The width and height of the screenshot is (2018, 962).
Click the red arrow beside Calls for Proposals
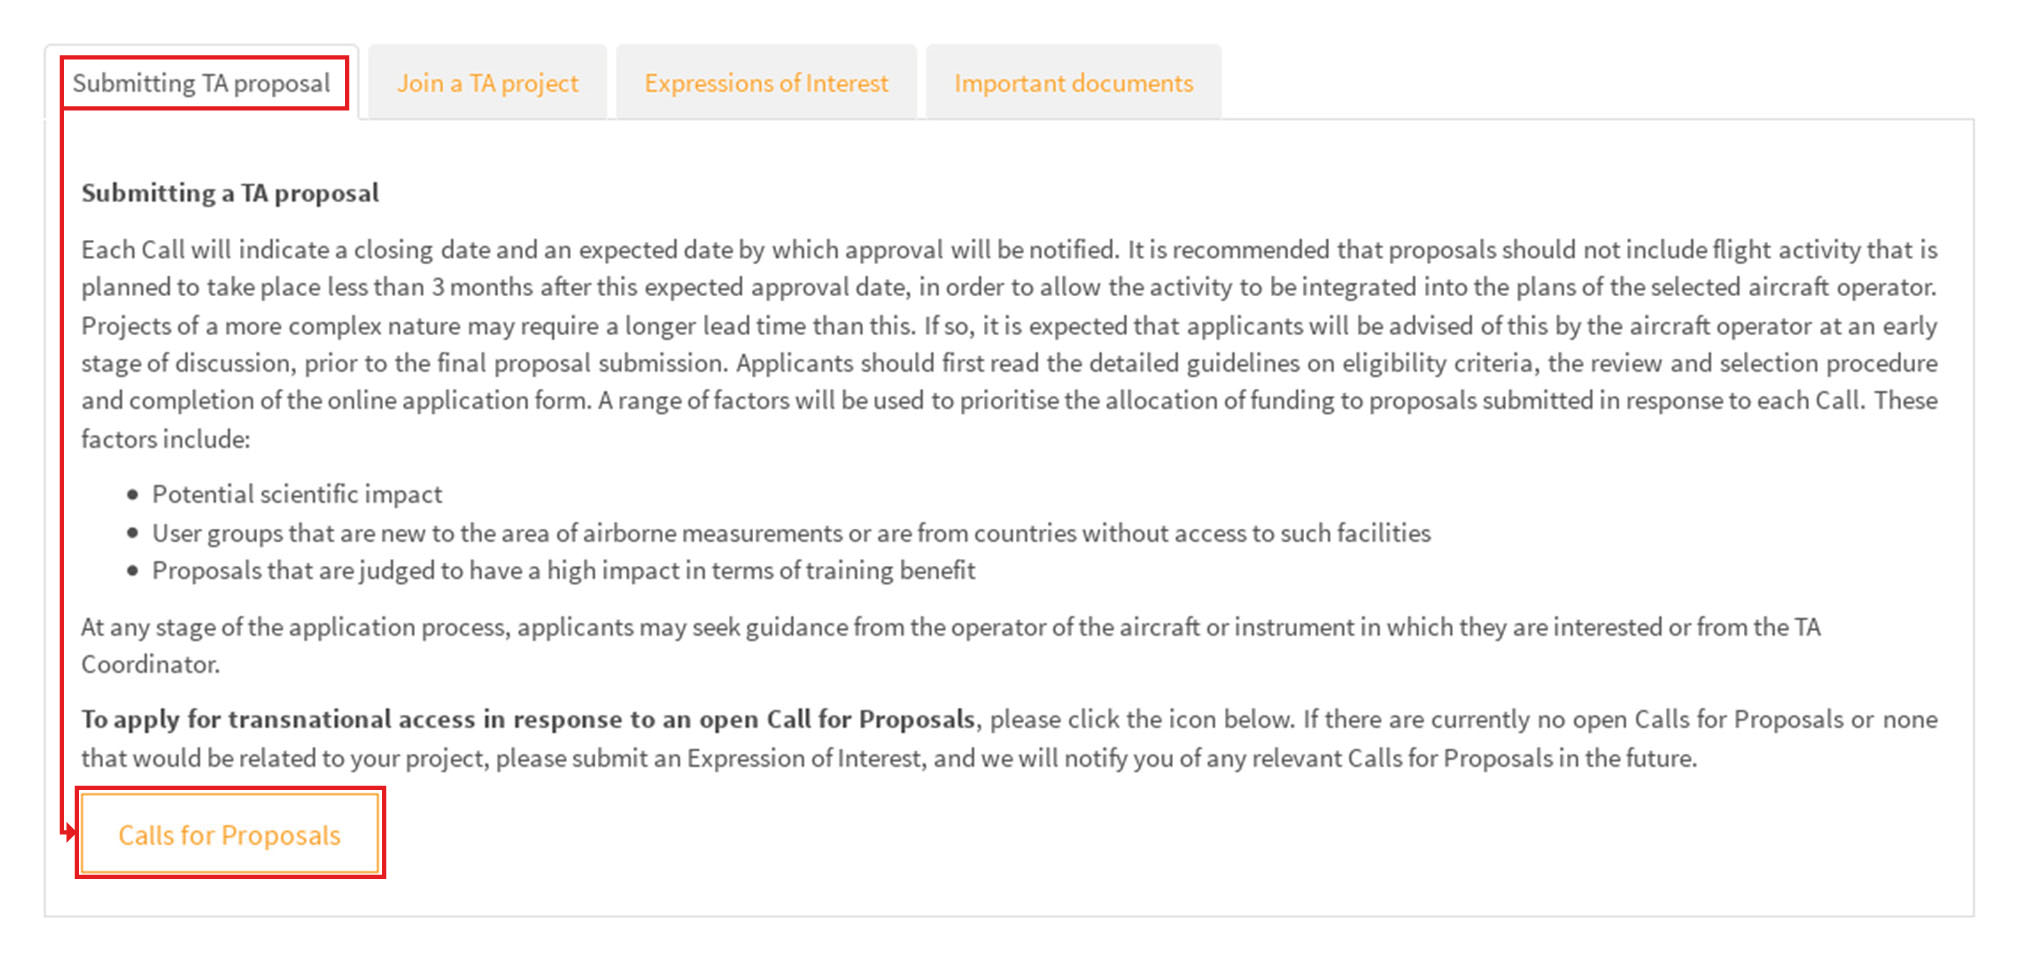click(x=68, y=831)
